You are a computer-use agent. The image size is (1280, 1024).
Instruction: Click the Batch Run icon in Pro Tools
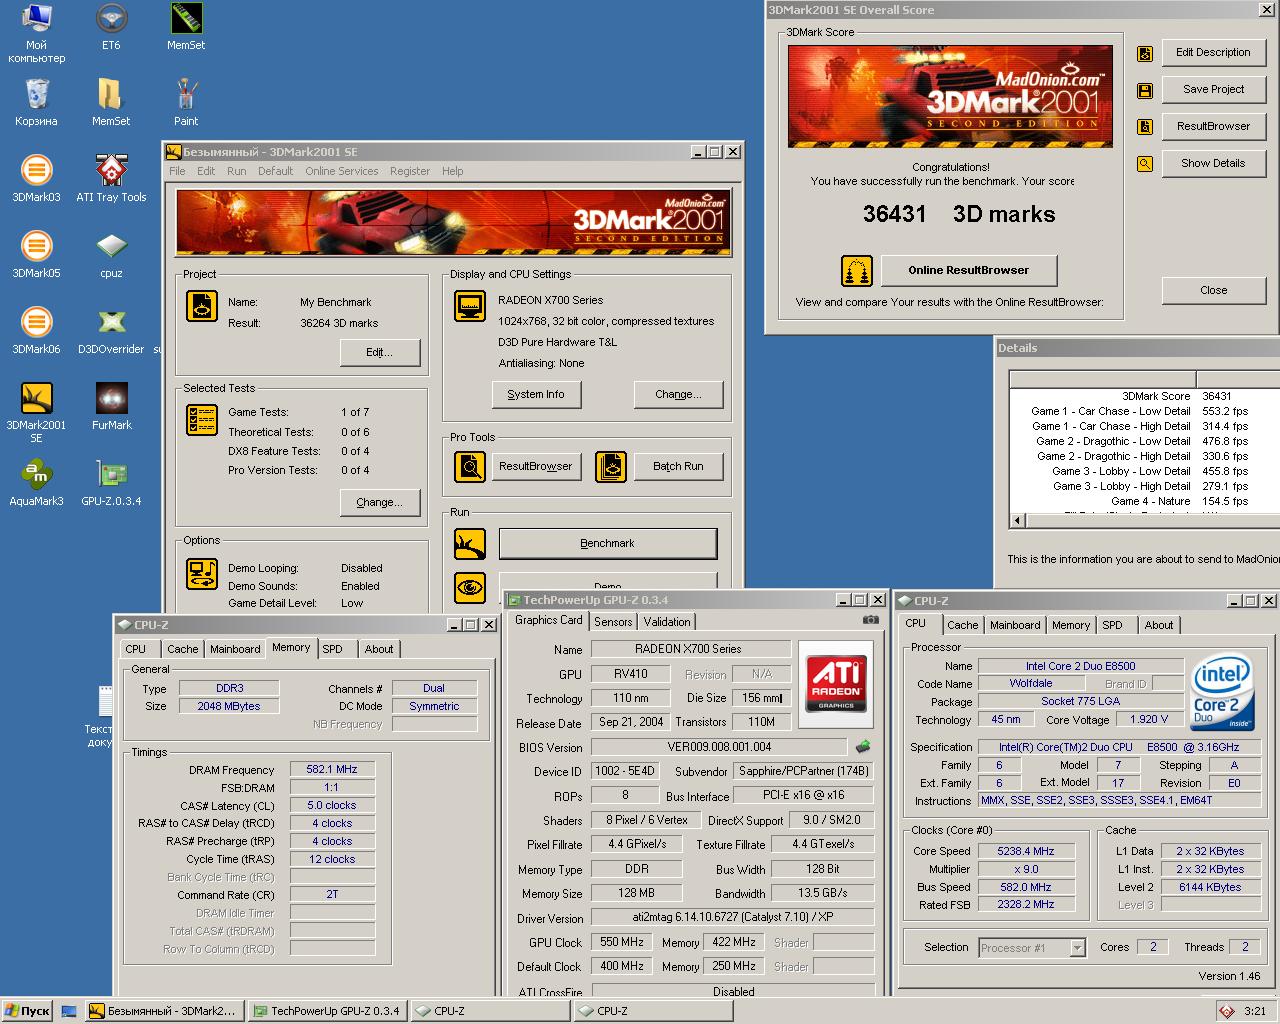[611, 466]
